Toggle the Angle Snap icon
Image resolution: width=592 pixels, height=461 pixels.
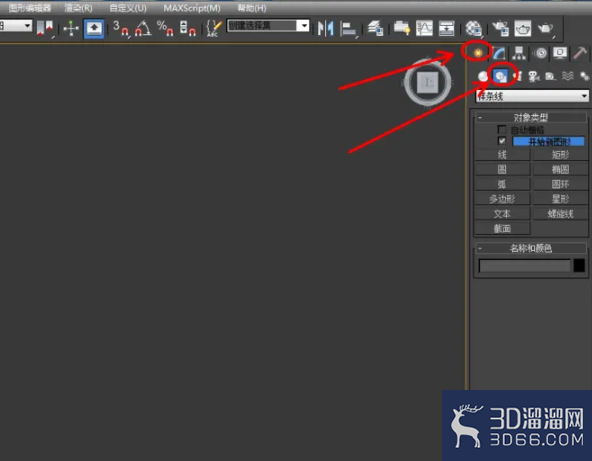(x=143, y=28)
